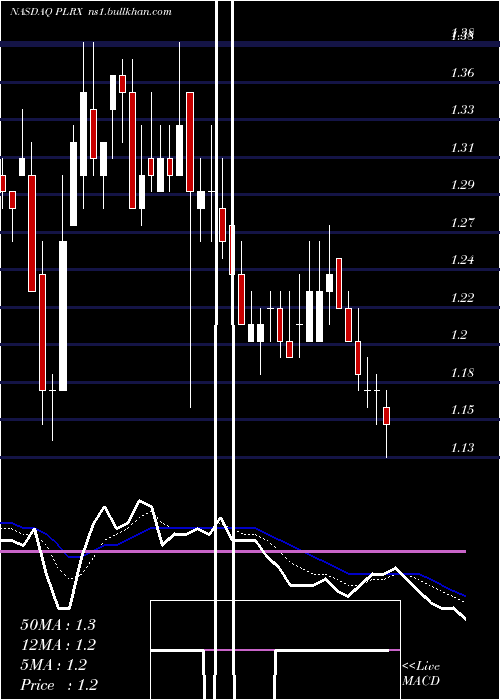Click the 5MA : 1.2 readout

[53, 665]
